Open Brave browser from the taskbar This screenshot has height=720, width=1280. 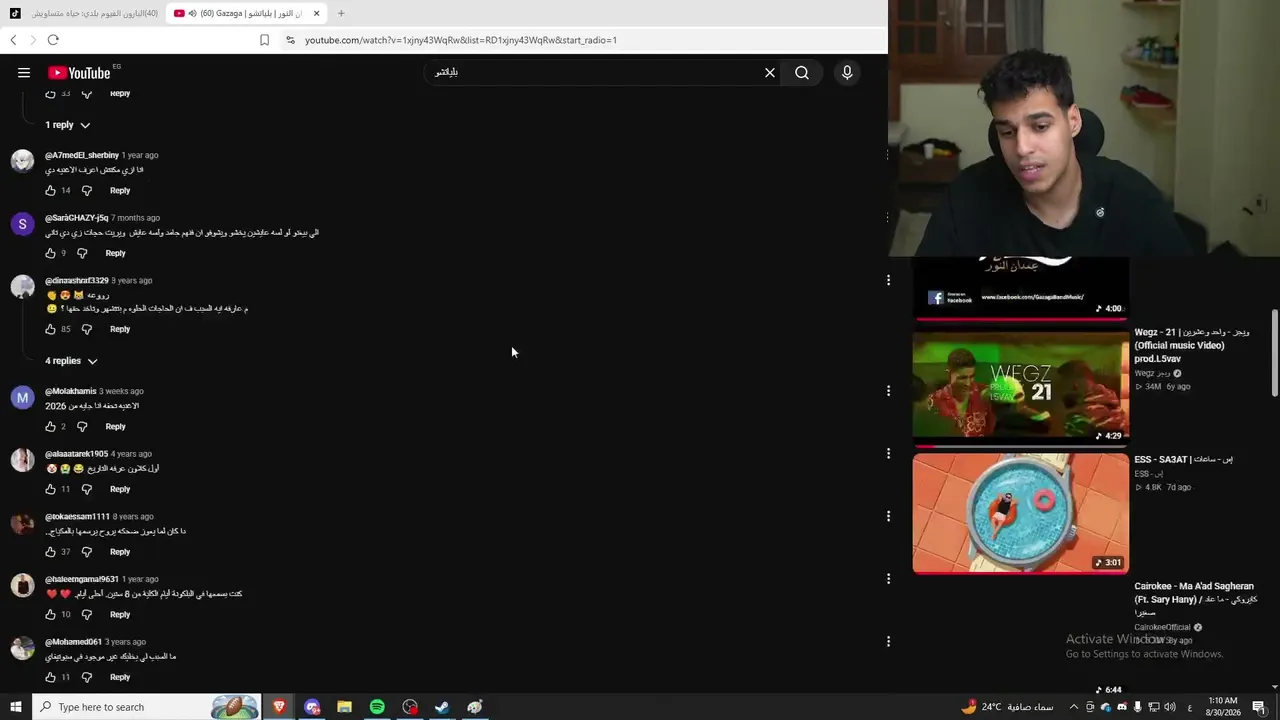pos(279,707)
